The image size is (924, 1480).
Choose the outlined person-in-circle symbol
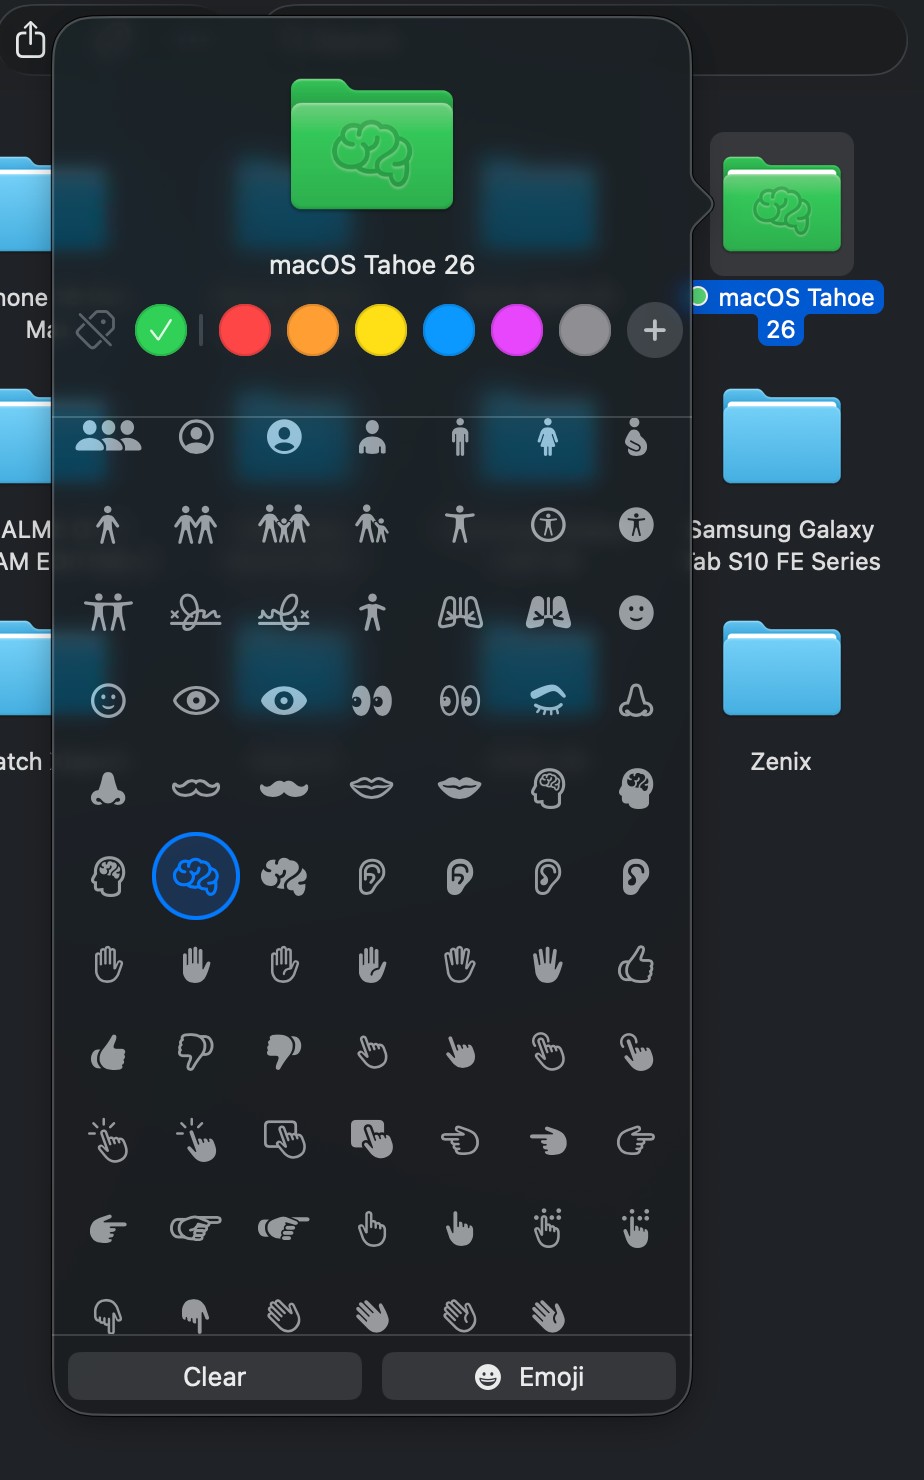pyautogui.click(x=196, y=437)
